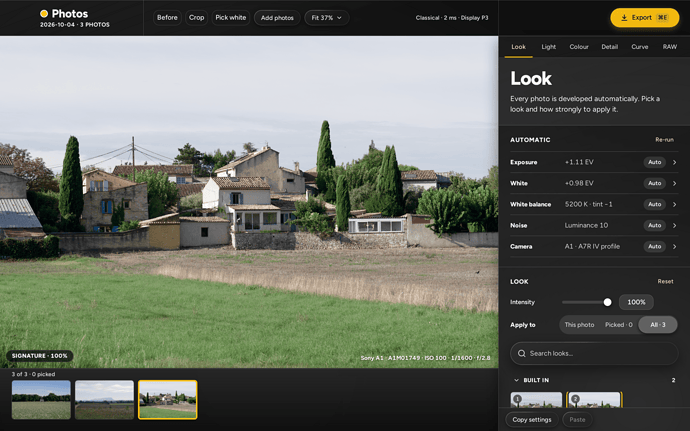690x431 pixels.
Task: Toggle Auto for Noise
Action: [x=654, y=225]
